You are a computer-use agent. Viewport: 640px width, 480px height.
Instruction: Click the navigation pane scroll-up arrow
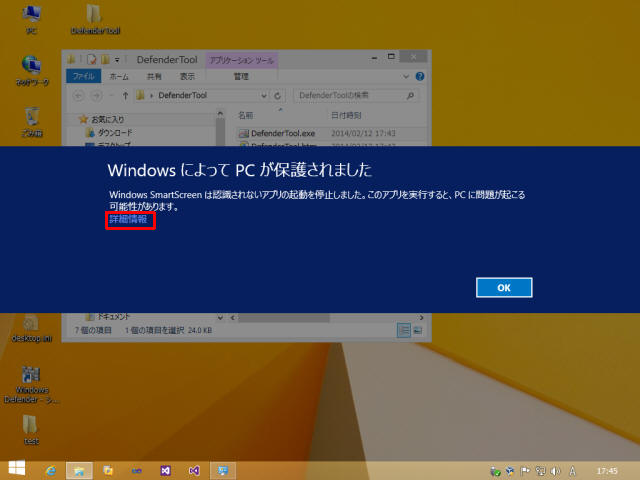pos(220,114)
